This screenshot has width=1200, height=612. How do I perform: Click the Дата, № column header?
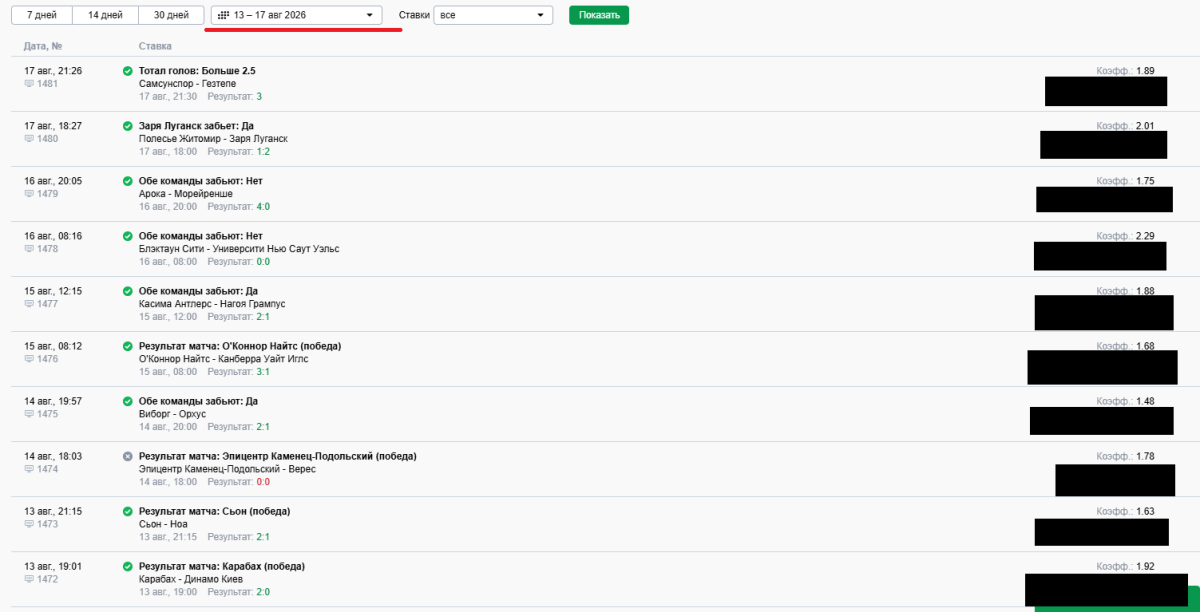[x=43, y=46]
